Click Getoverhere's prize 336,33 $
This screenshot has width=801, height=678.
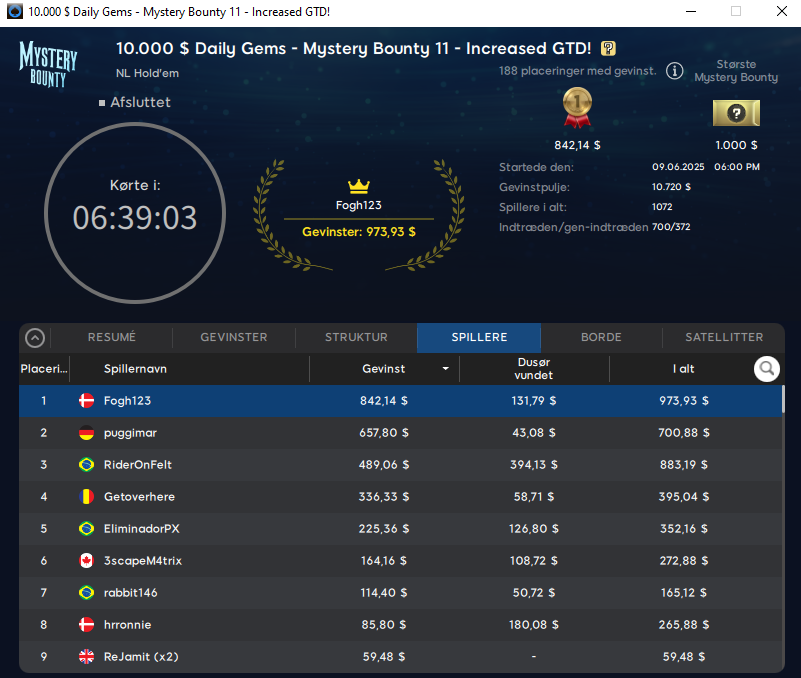384,497
